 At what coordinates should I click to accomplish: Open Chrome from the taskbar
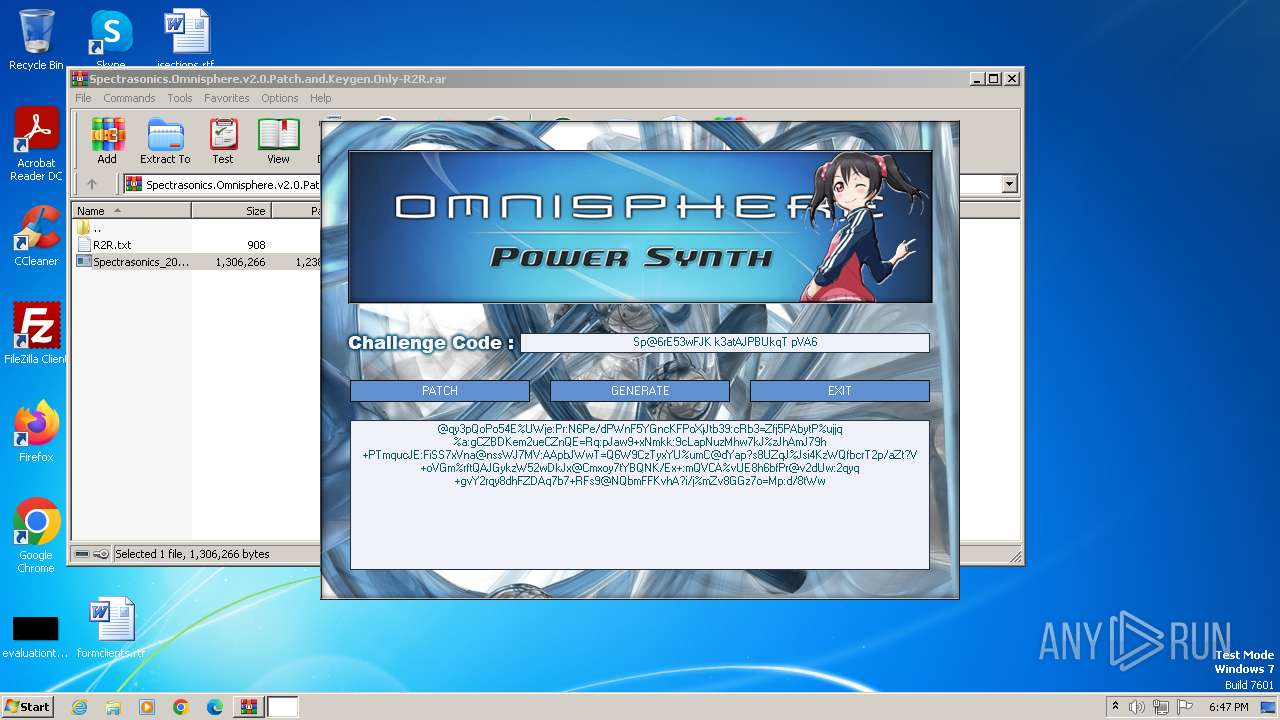coord(181,707)
